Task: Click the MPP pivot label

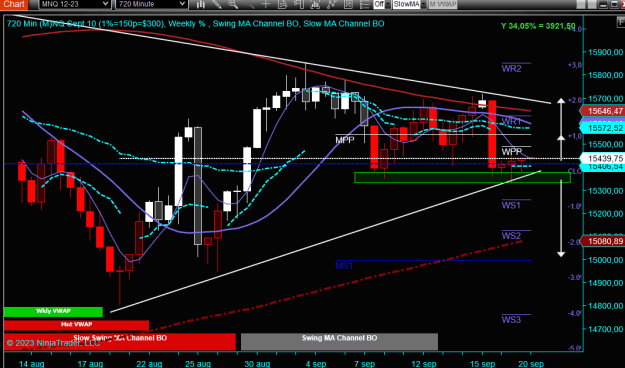Action: click(x=345, y=140)
